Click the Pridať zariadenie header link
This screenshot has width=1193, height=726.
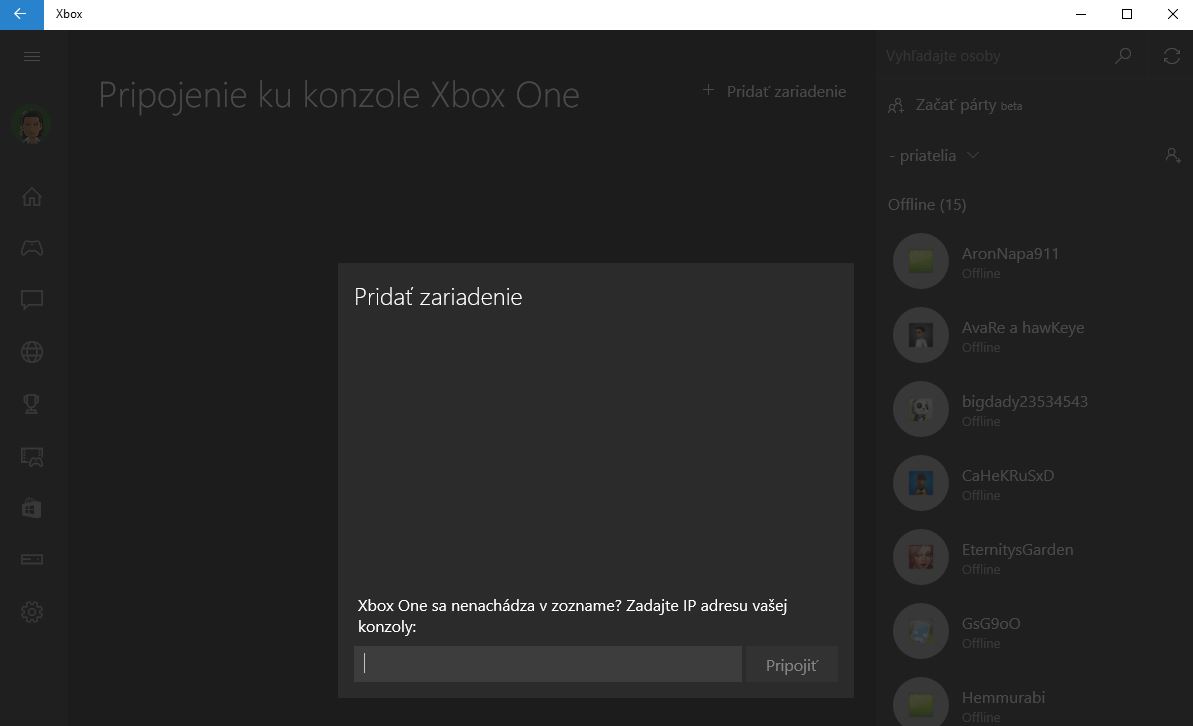point(786,91)
